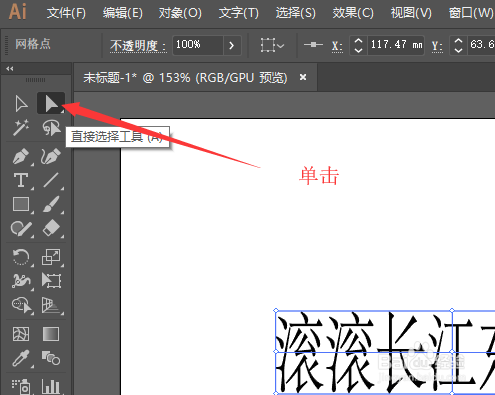
Task: Select the Shape Builder tool
Action: click(22, 305)
